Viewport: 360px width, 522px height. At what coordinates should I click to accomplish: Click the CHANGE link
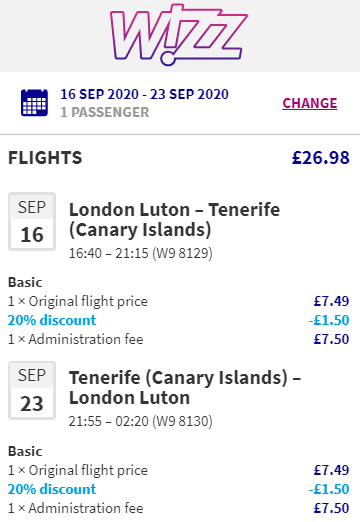(310, 103)
